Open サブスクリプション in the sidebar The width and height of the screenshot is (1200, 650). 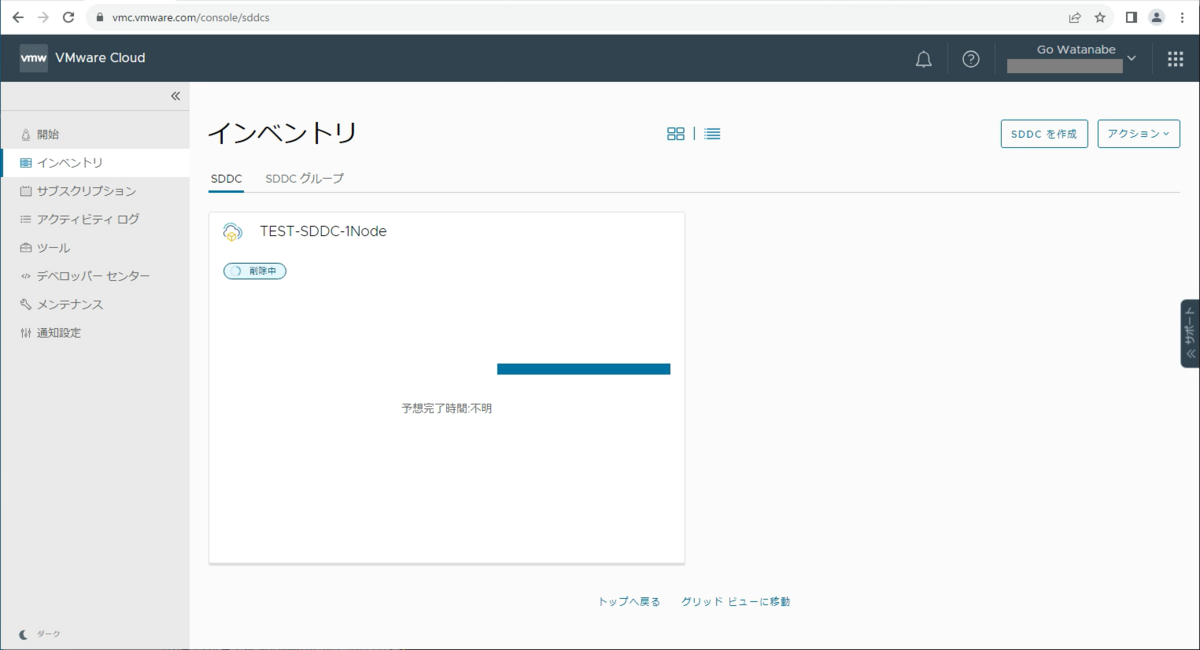click(x=95, y=191)
